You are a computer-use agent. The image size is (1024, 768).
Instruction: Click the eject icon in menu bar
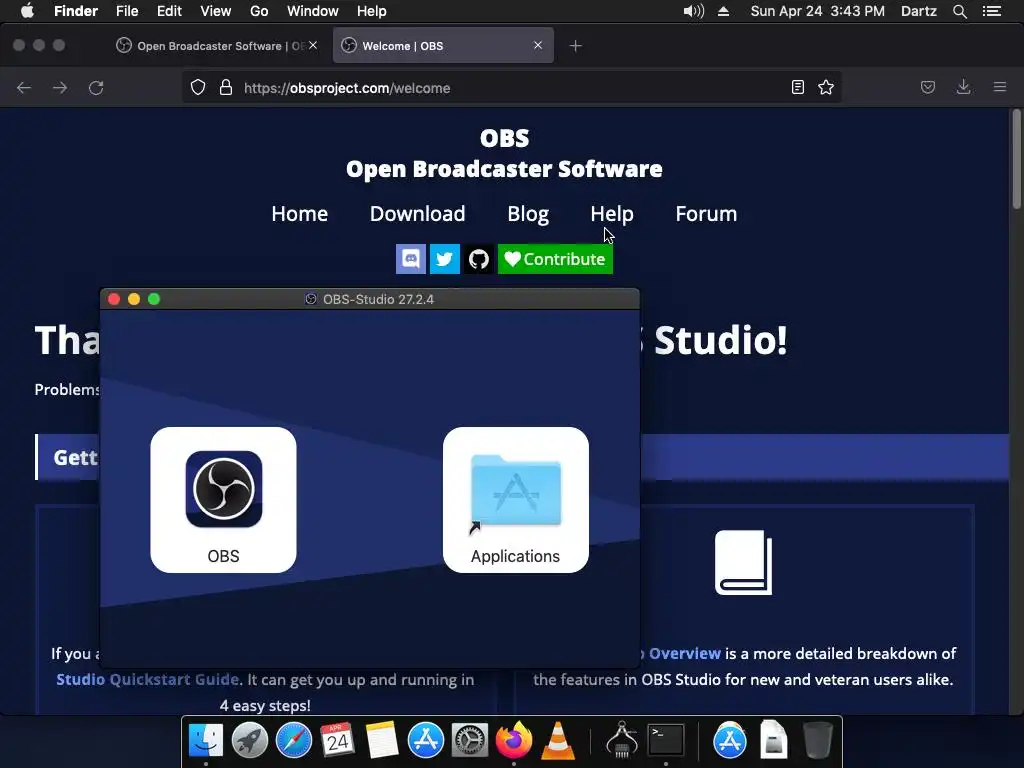[724, 11]
